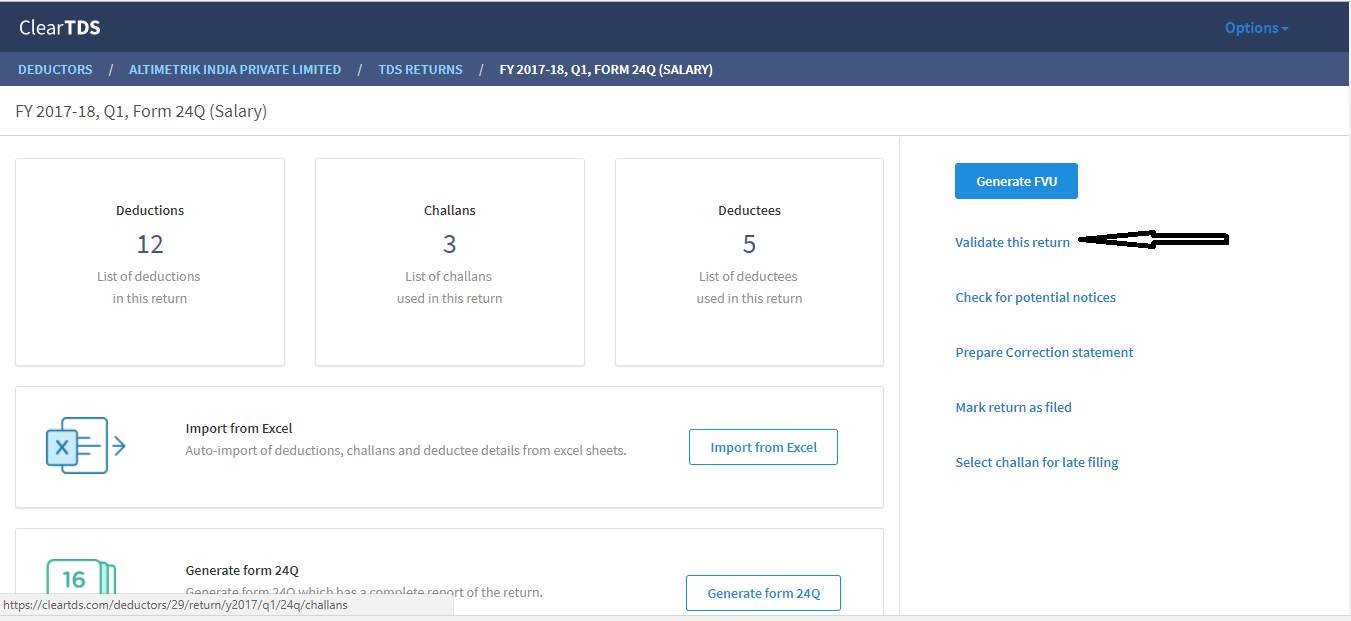Open the Challans card

point(450,262)
